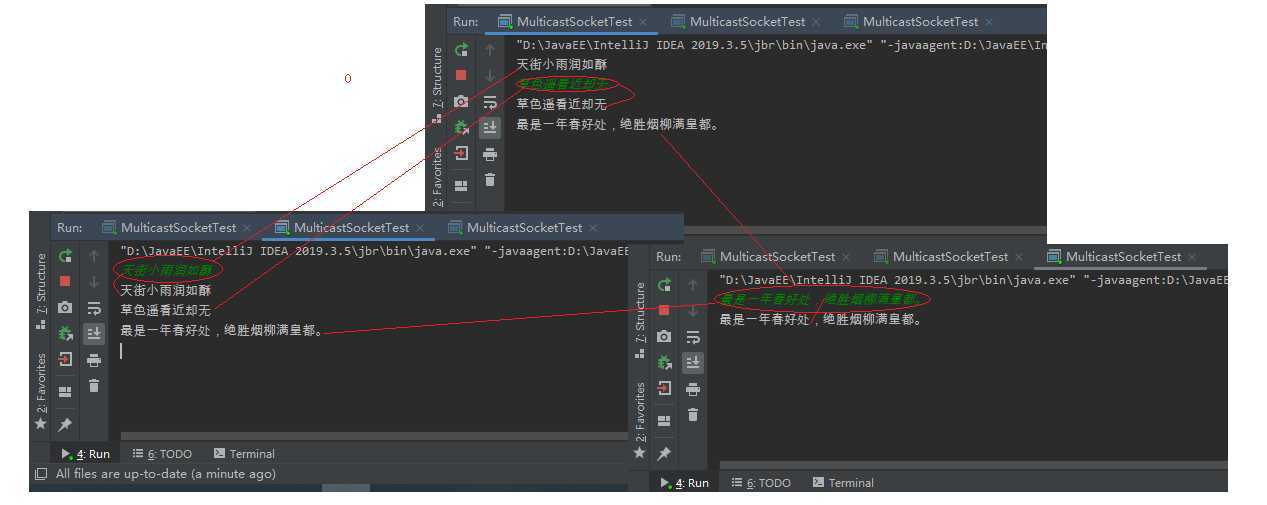The image size is (1267, 505).
Task: Click horizontal scrollbar in bottom-right window console
Action: coord(973,465)
